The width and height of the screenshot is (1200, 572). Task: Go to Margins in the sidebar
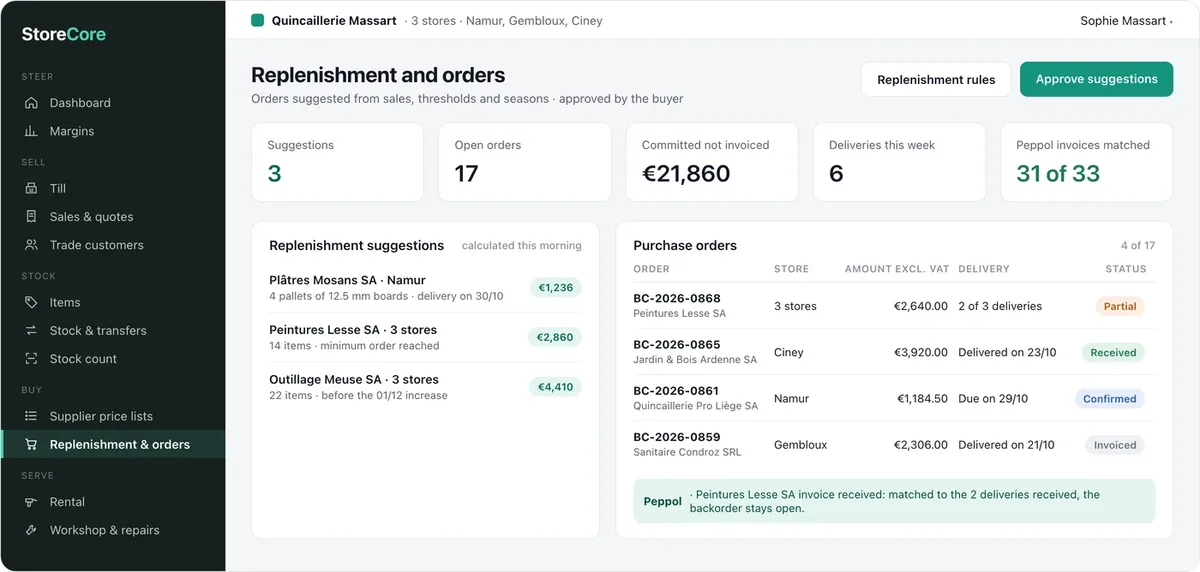coord(113,131)
